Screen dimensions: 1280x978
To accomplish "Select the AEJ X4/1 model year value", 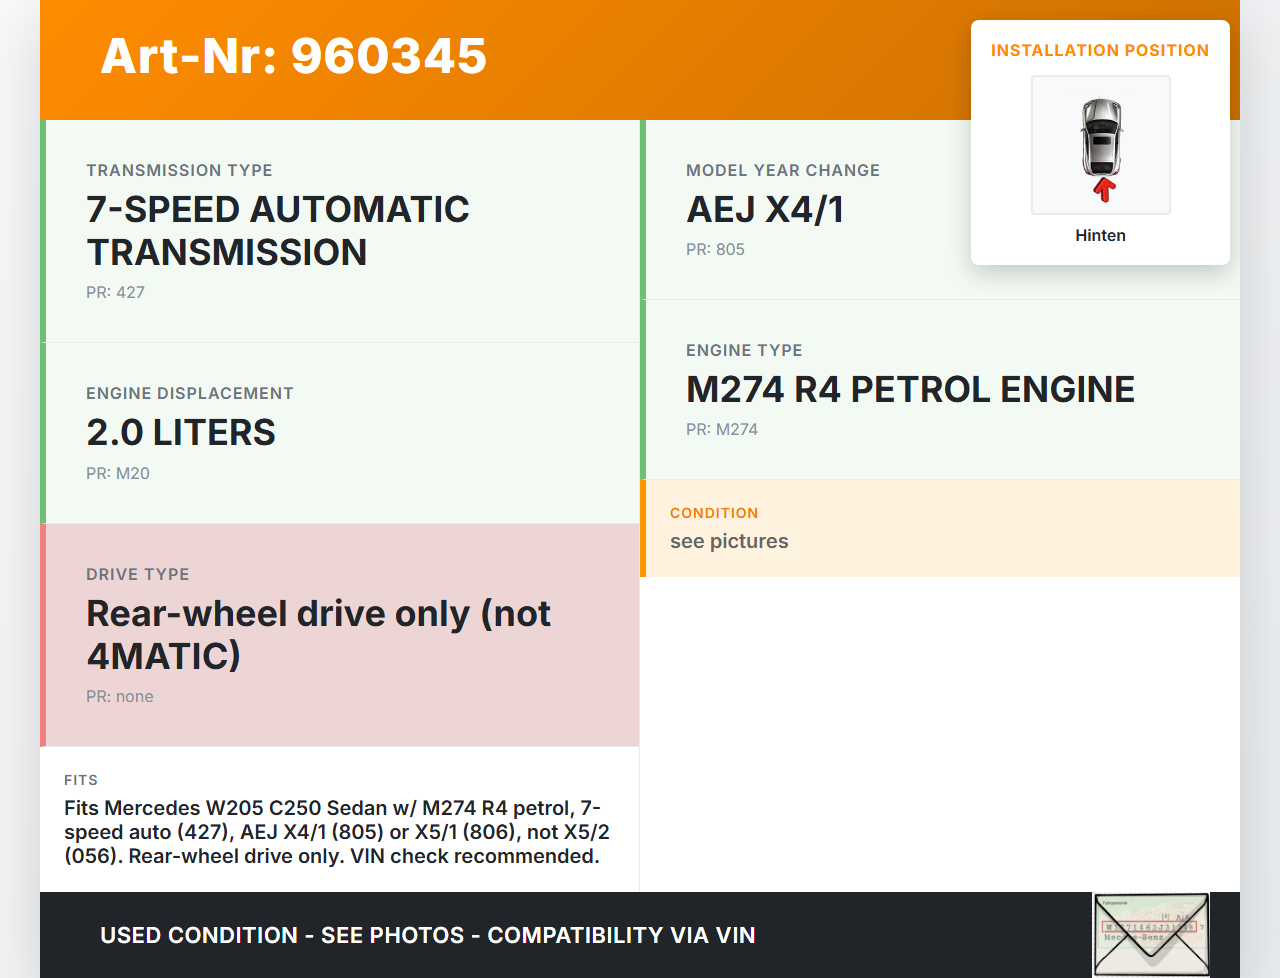I will tap(765, 209).
